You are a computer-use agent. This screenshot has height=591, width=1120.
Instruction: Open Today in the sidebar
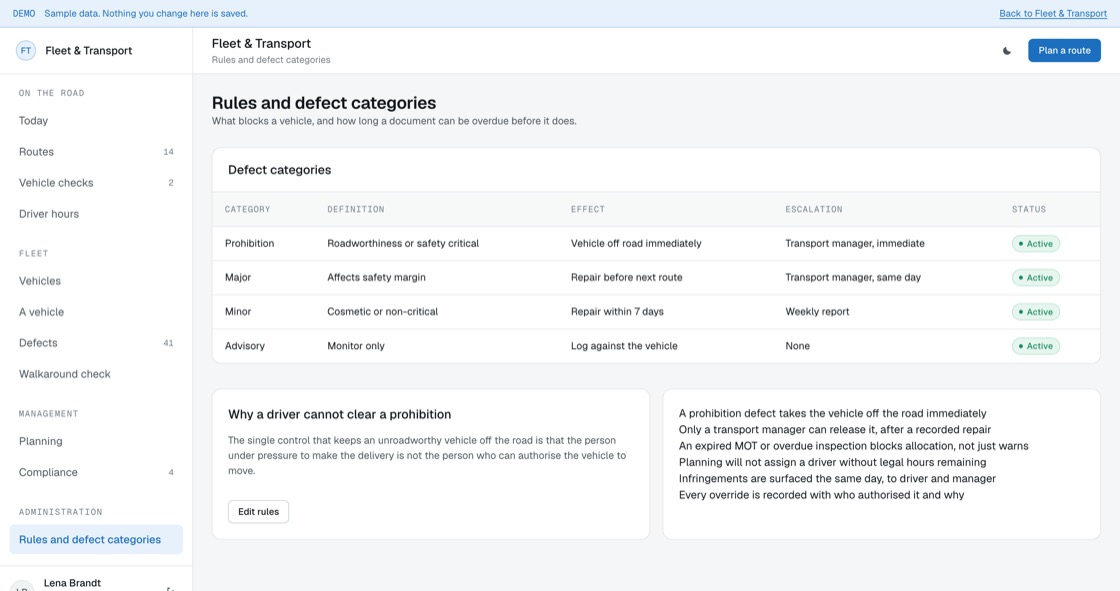96,121
